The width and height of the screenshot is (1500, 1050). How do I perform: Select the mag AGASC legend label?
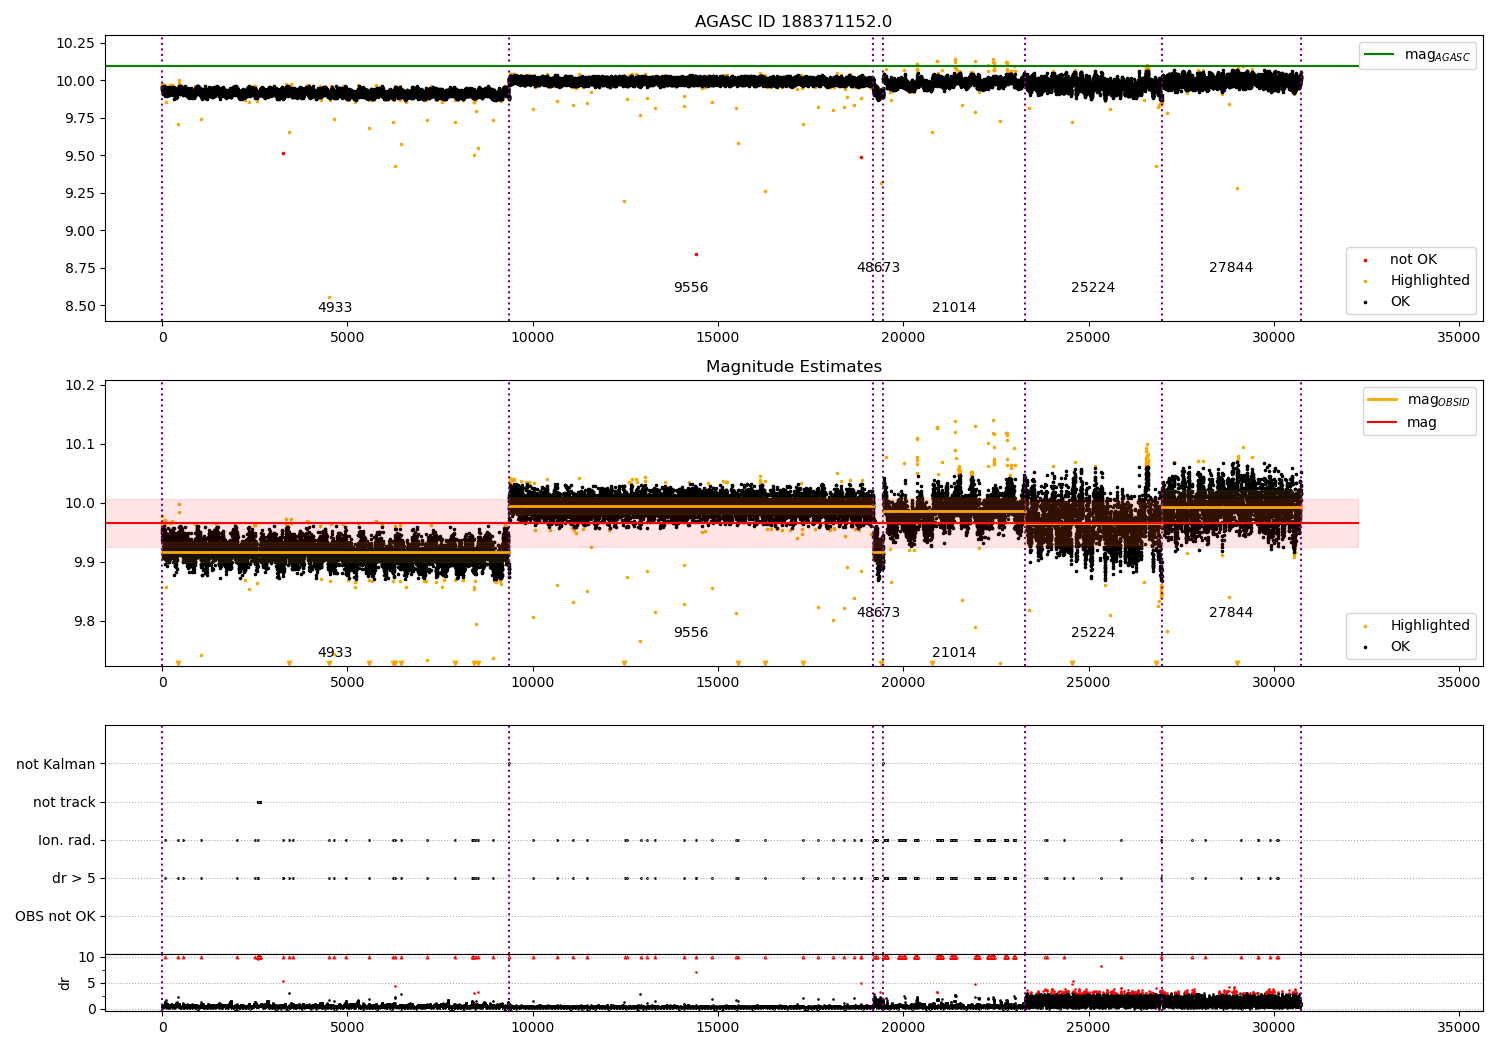click(x=1437, y=55)
